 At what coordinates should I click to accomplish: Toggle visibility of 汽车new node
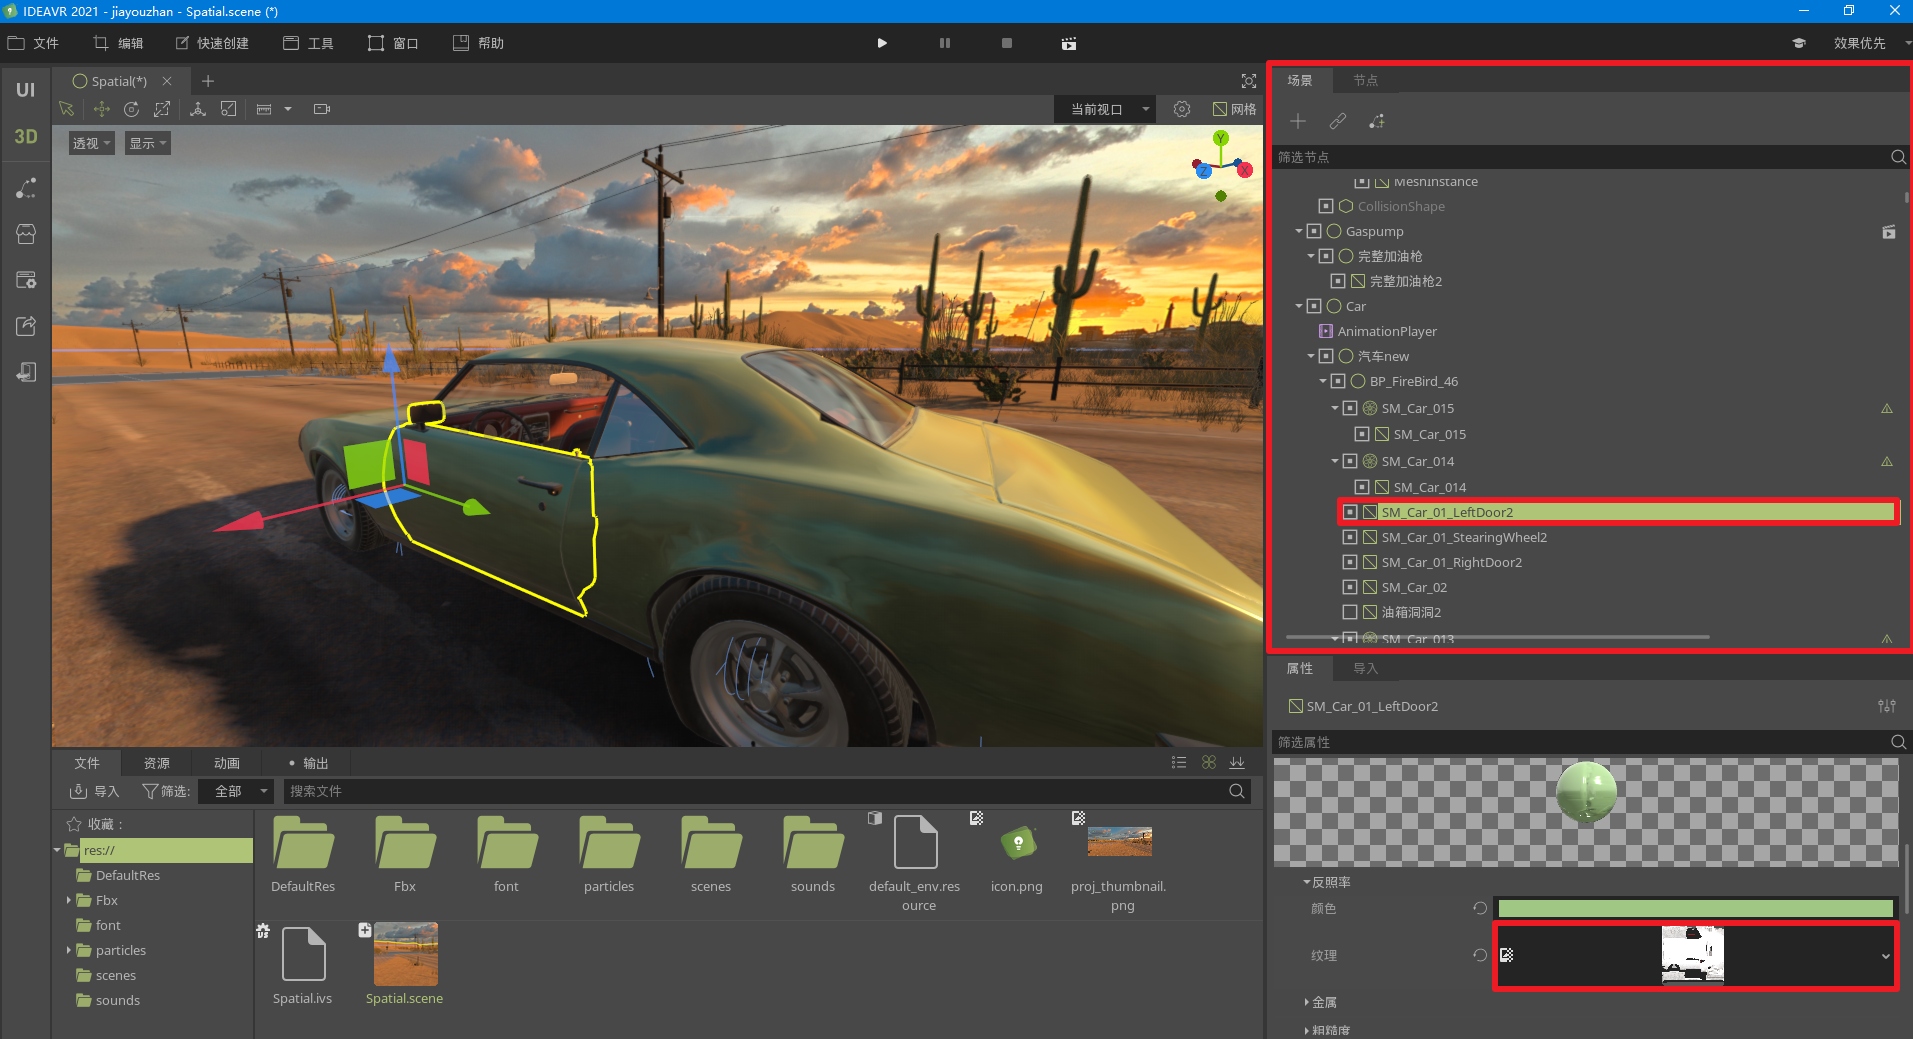click(1326, 357)
